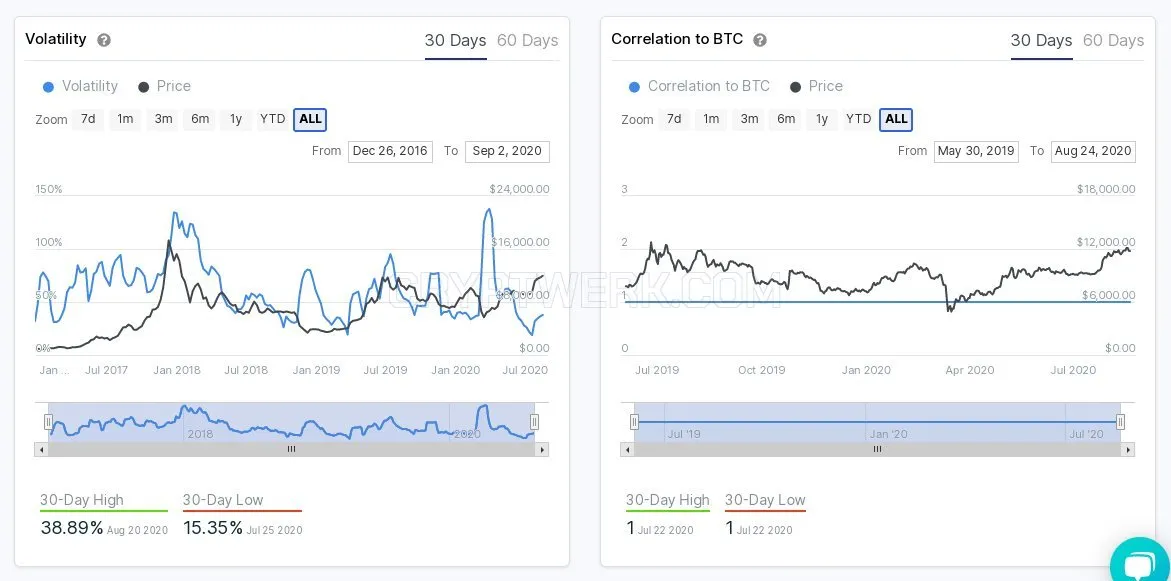Click the Volatility From date field Dec 26, 2016
The image size is (1171, 581).
click(390, 151)
